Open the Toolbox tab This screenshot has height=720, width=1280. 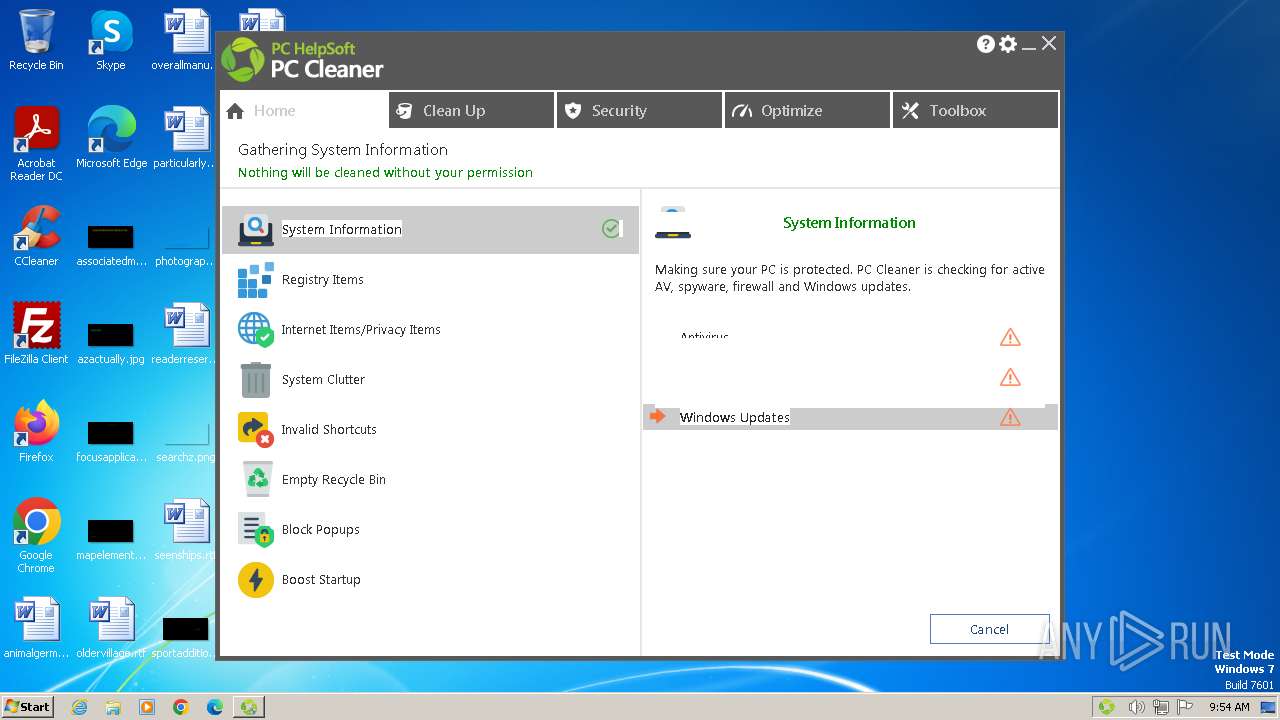click(975, 110)
